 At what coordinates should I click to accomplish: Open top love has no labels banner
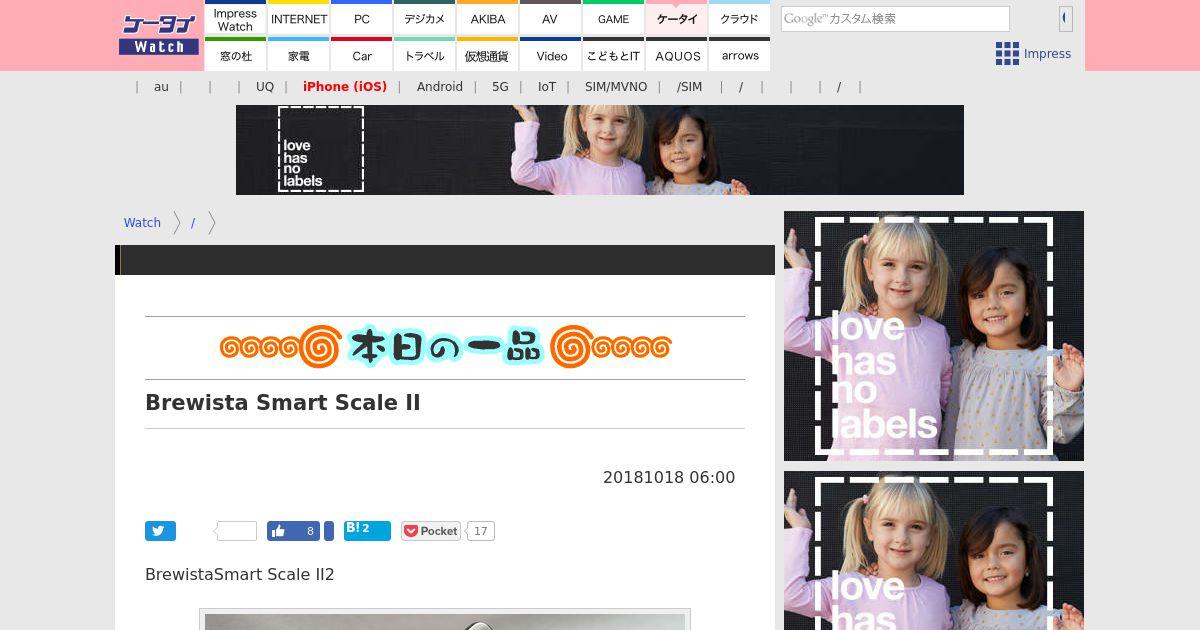(600, 150)
